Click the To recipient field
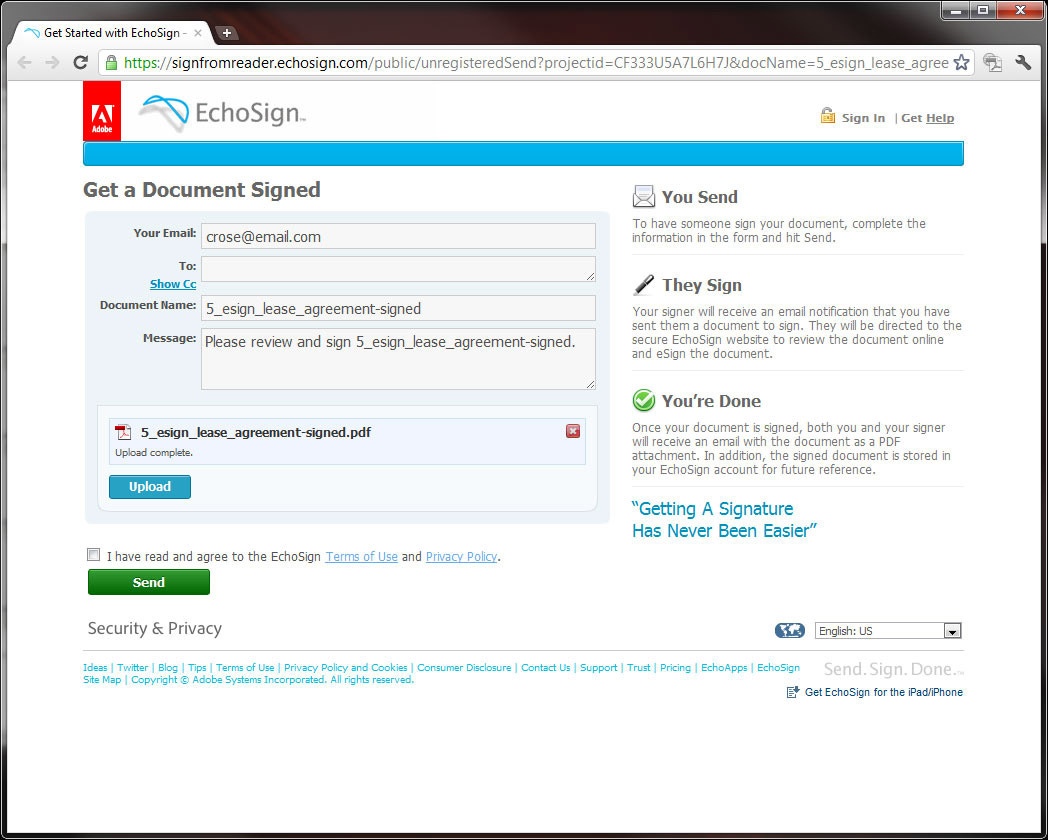1048x840 pixels. (x=398, y=269)
